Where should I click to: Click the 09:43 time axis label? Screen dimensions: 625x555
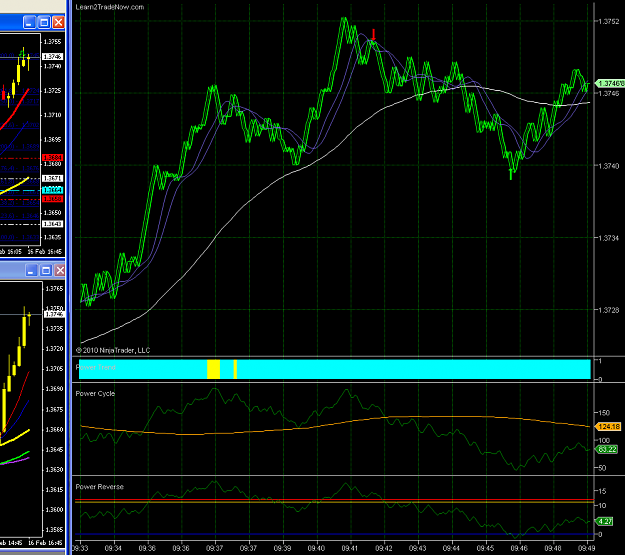click(417, 548)
